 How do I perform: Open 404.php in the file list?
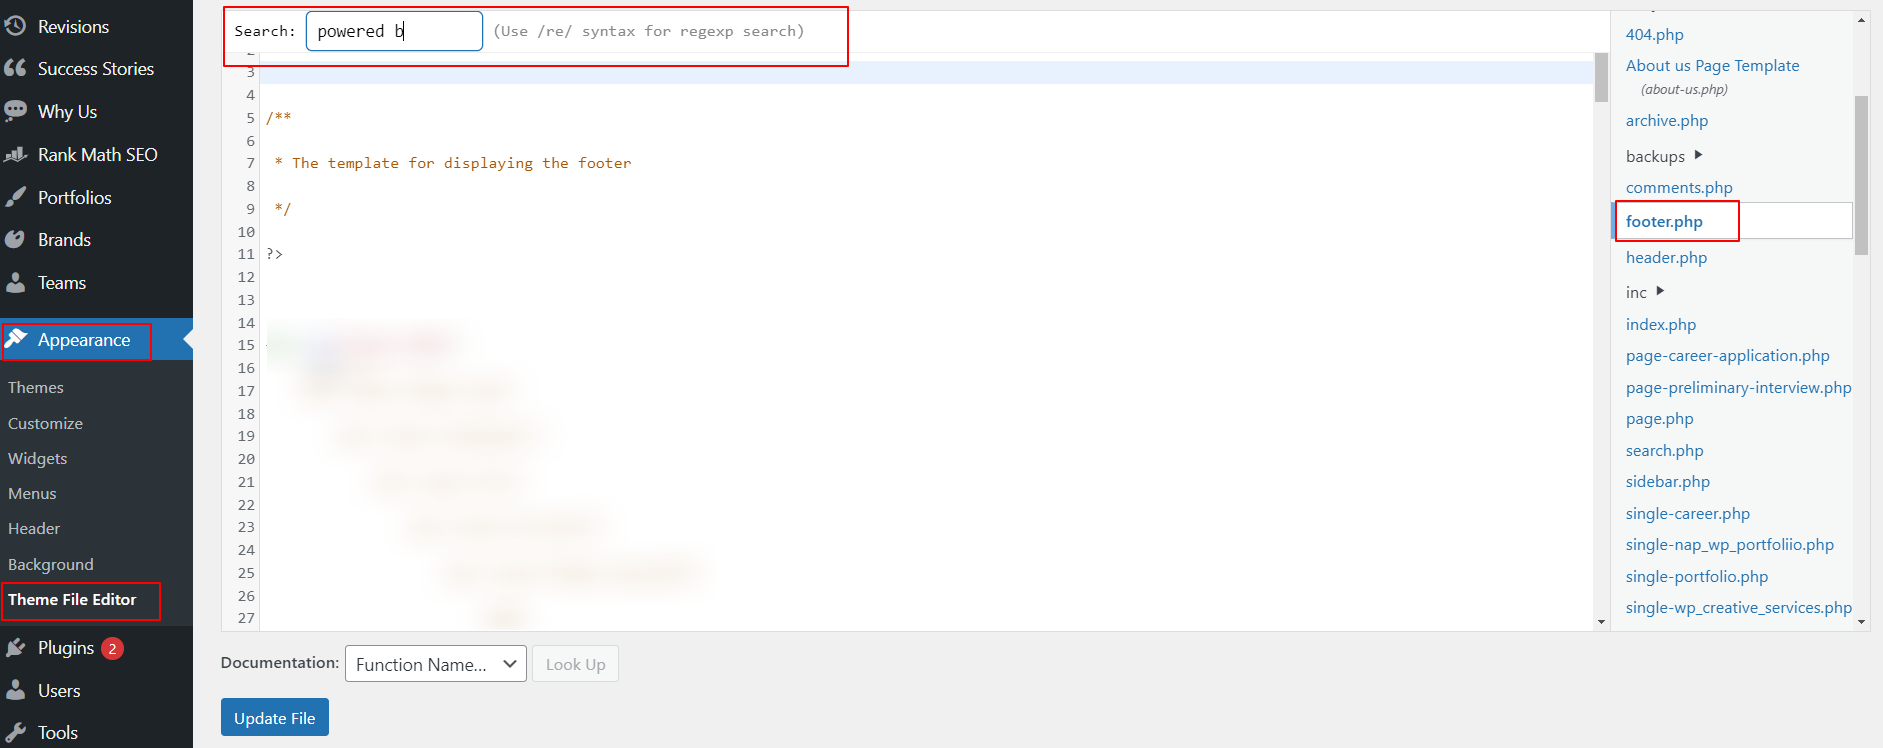pos(1654,34)
